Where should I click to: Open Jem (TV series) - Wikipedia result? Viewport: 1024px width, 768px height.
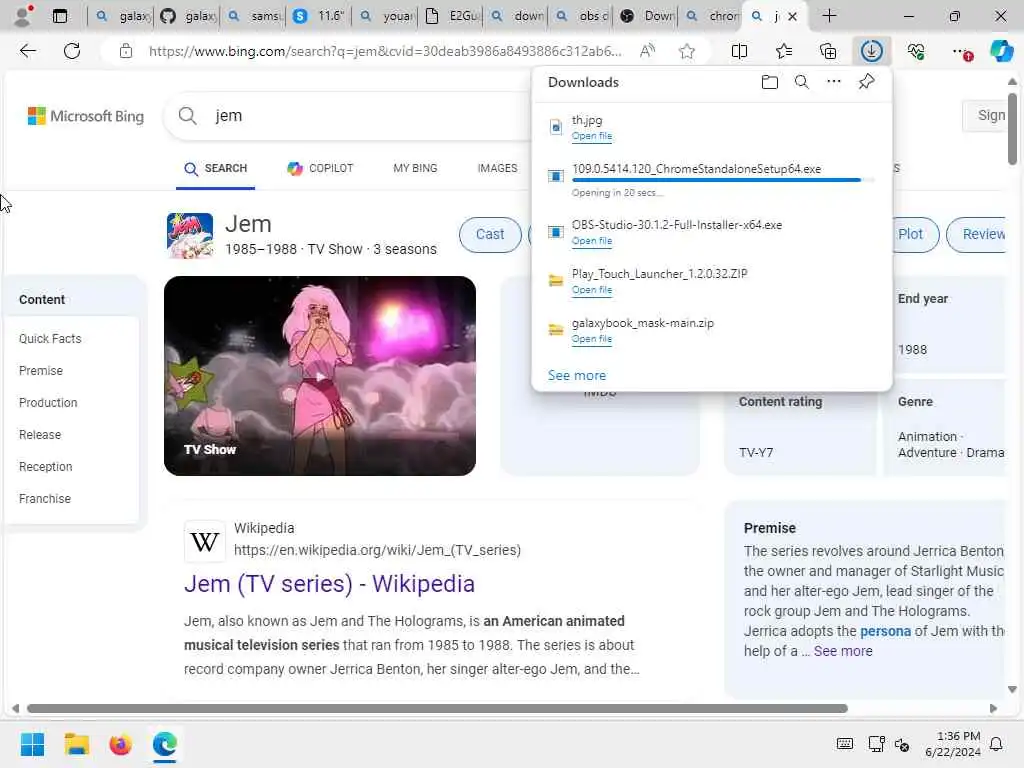(329, 584)
